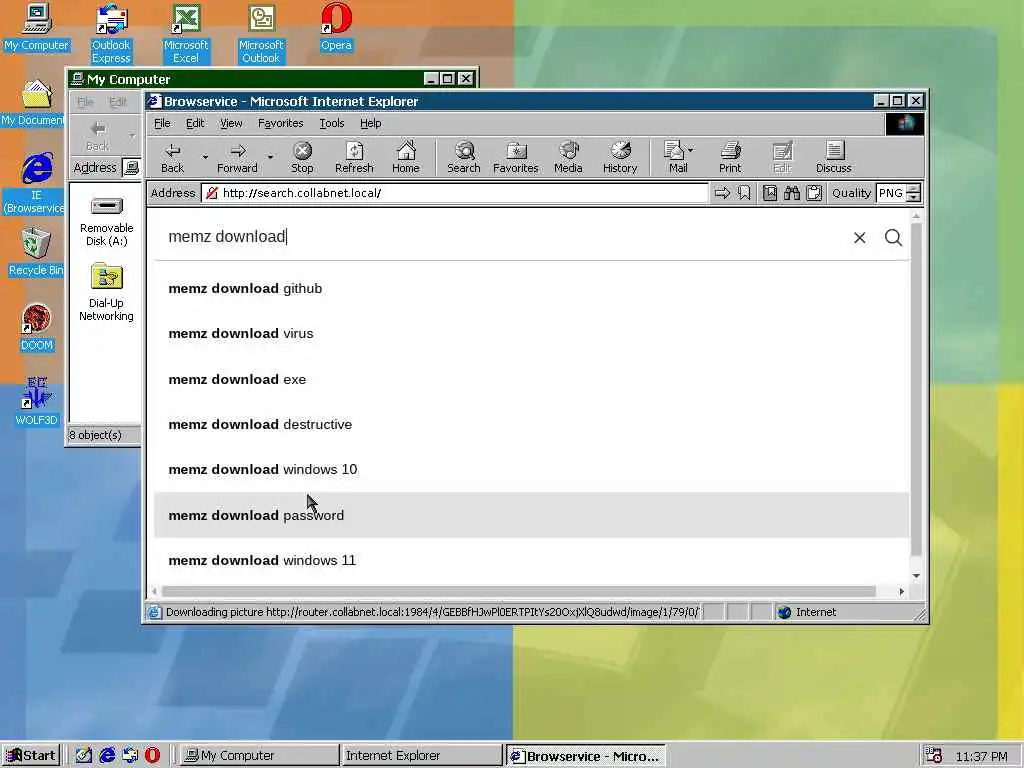Click the Go arrow next to address bar
The image size is (1024, 768).
pos(722,193)
